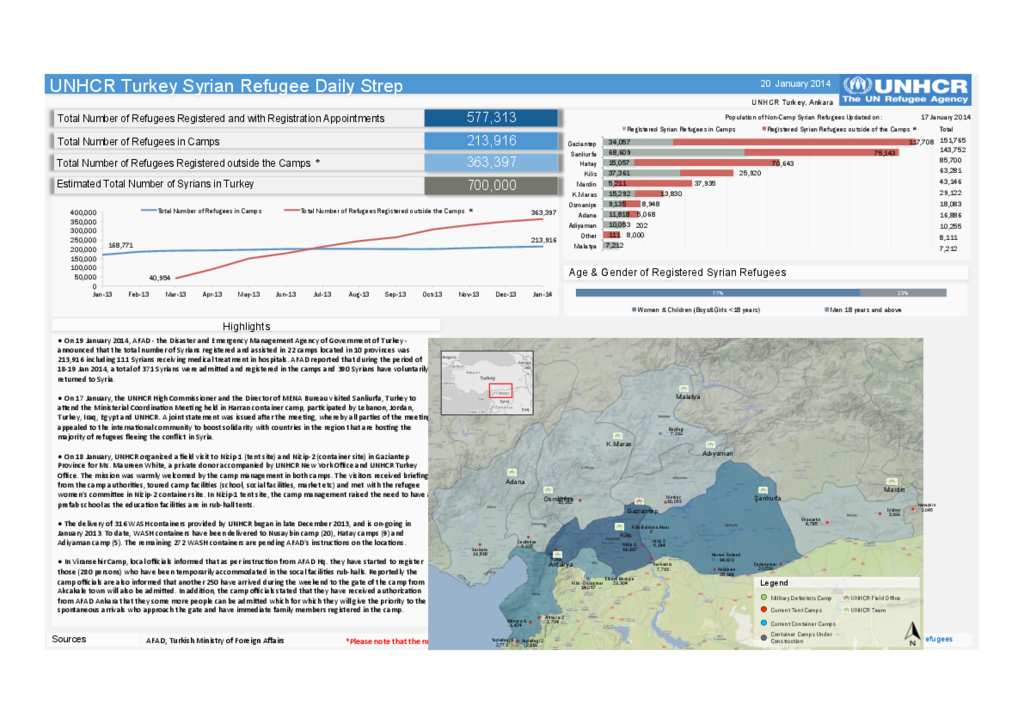This screenshot has height=724, width=1024.
Task: Select the Current Container Camps blue marker
Action: (764, 622)
